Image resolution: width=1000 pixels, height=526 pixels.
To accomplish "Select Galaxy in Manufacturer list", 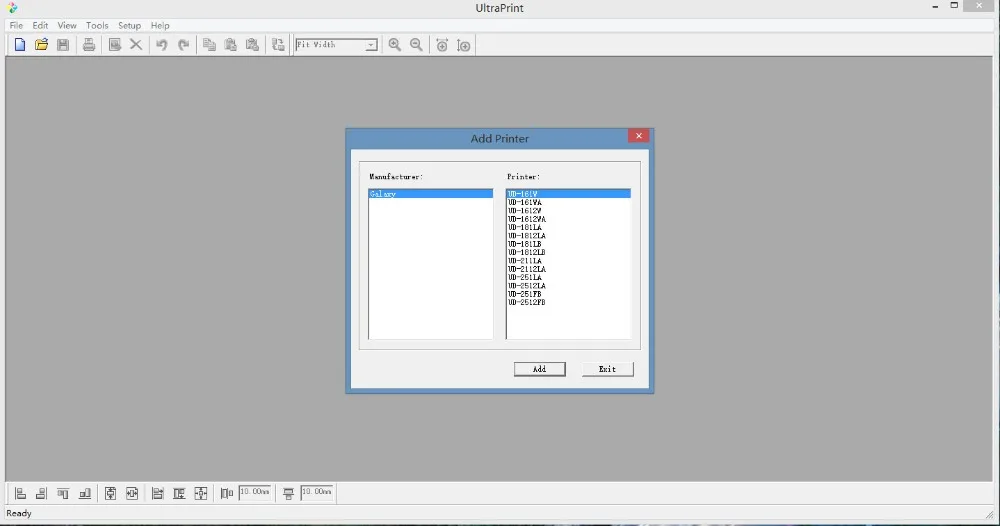I will [x=430, y=194].
